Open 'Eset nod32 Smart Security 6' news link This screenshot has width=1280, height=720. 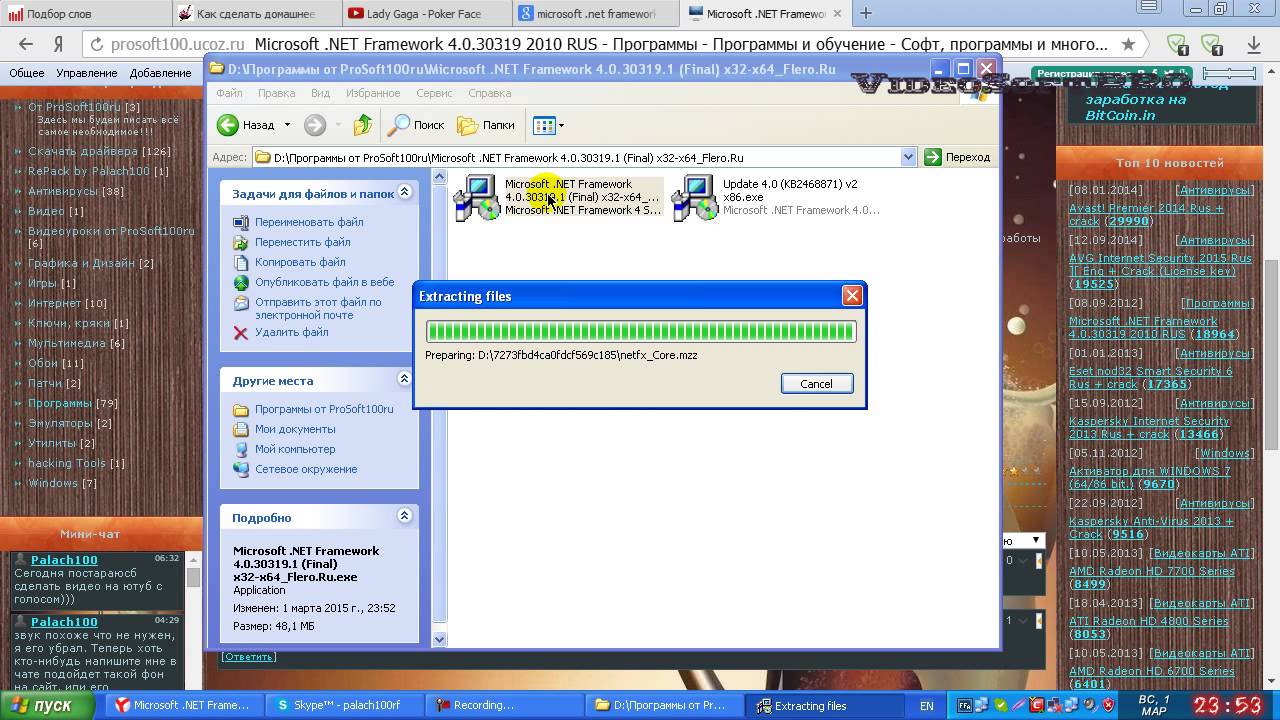1150,377
